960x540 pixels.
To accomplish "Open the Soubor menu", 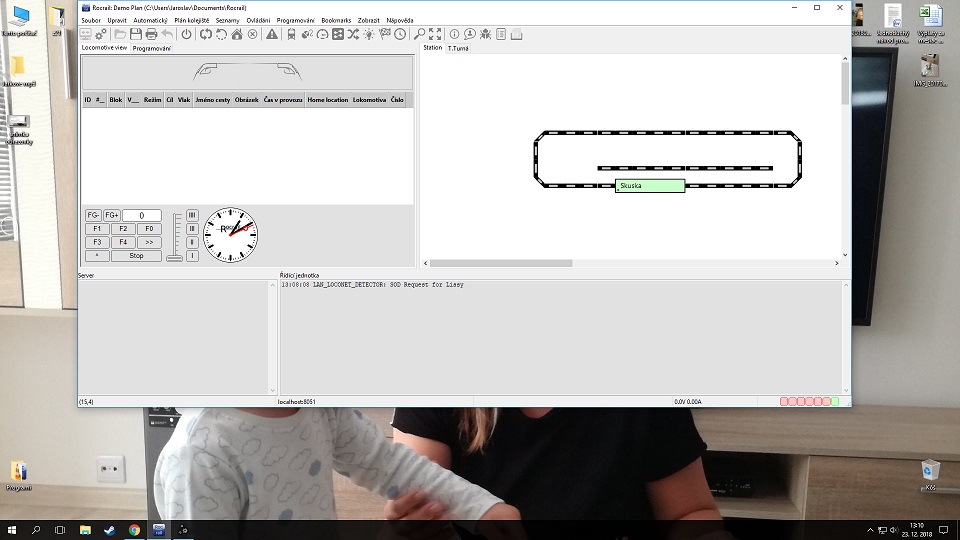I will [92, 20].
